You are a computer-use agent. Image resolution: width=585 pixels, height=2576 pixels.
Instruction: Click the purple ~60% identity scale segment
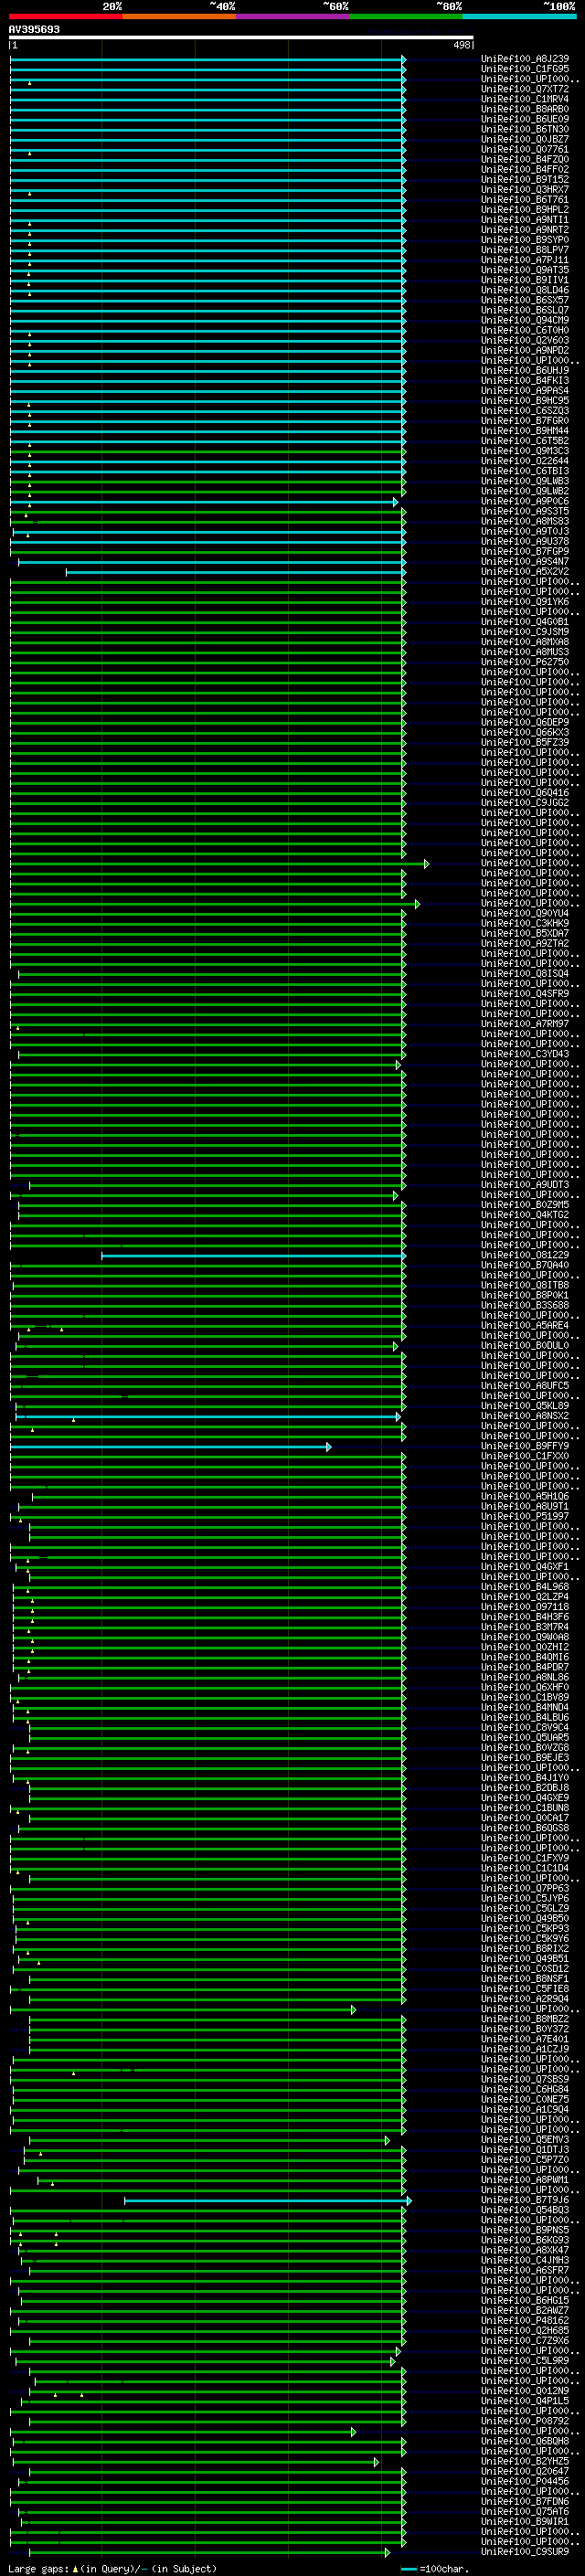coord(293,17)
